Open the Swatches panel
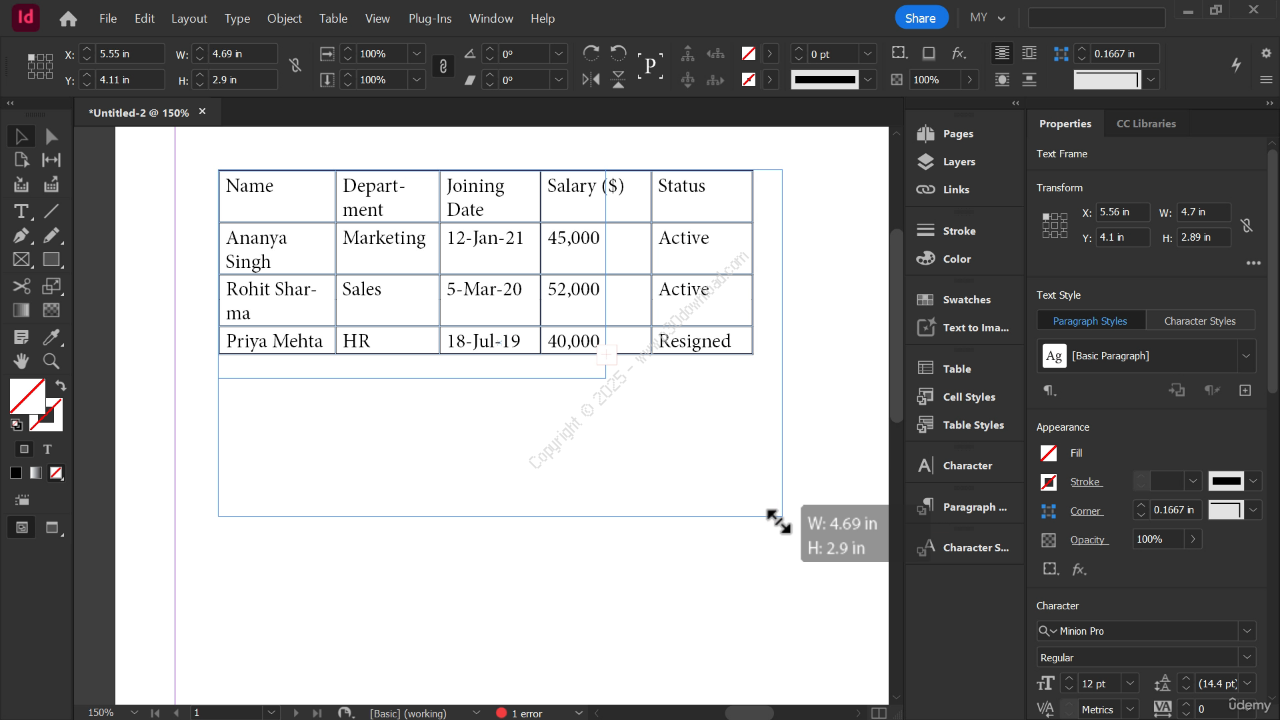 (x=965, y=300)
